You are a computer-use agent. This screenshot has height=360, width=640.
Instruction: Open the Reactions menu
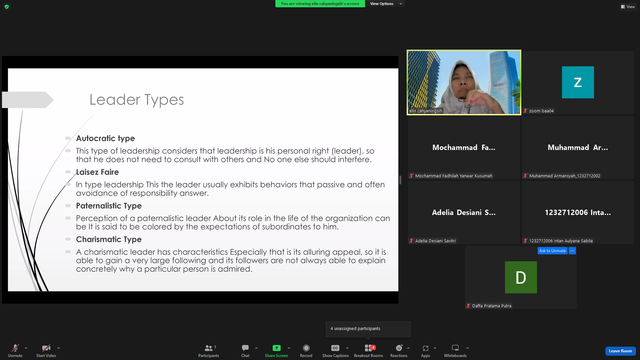coord(399,350)
